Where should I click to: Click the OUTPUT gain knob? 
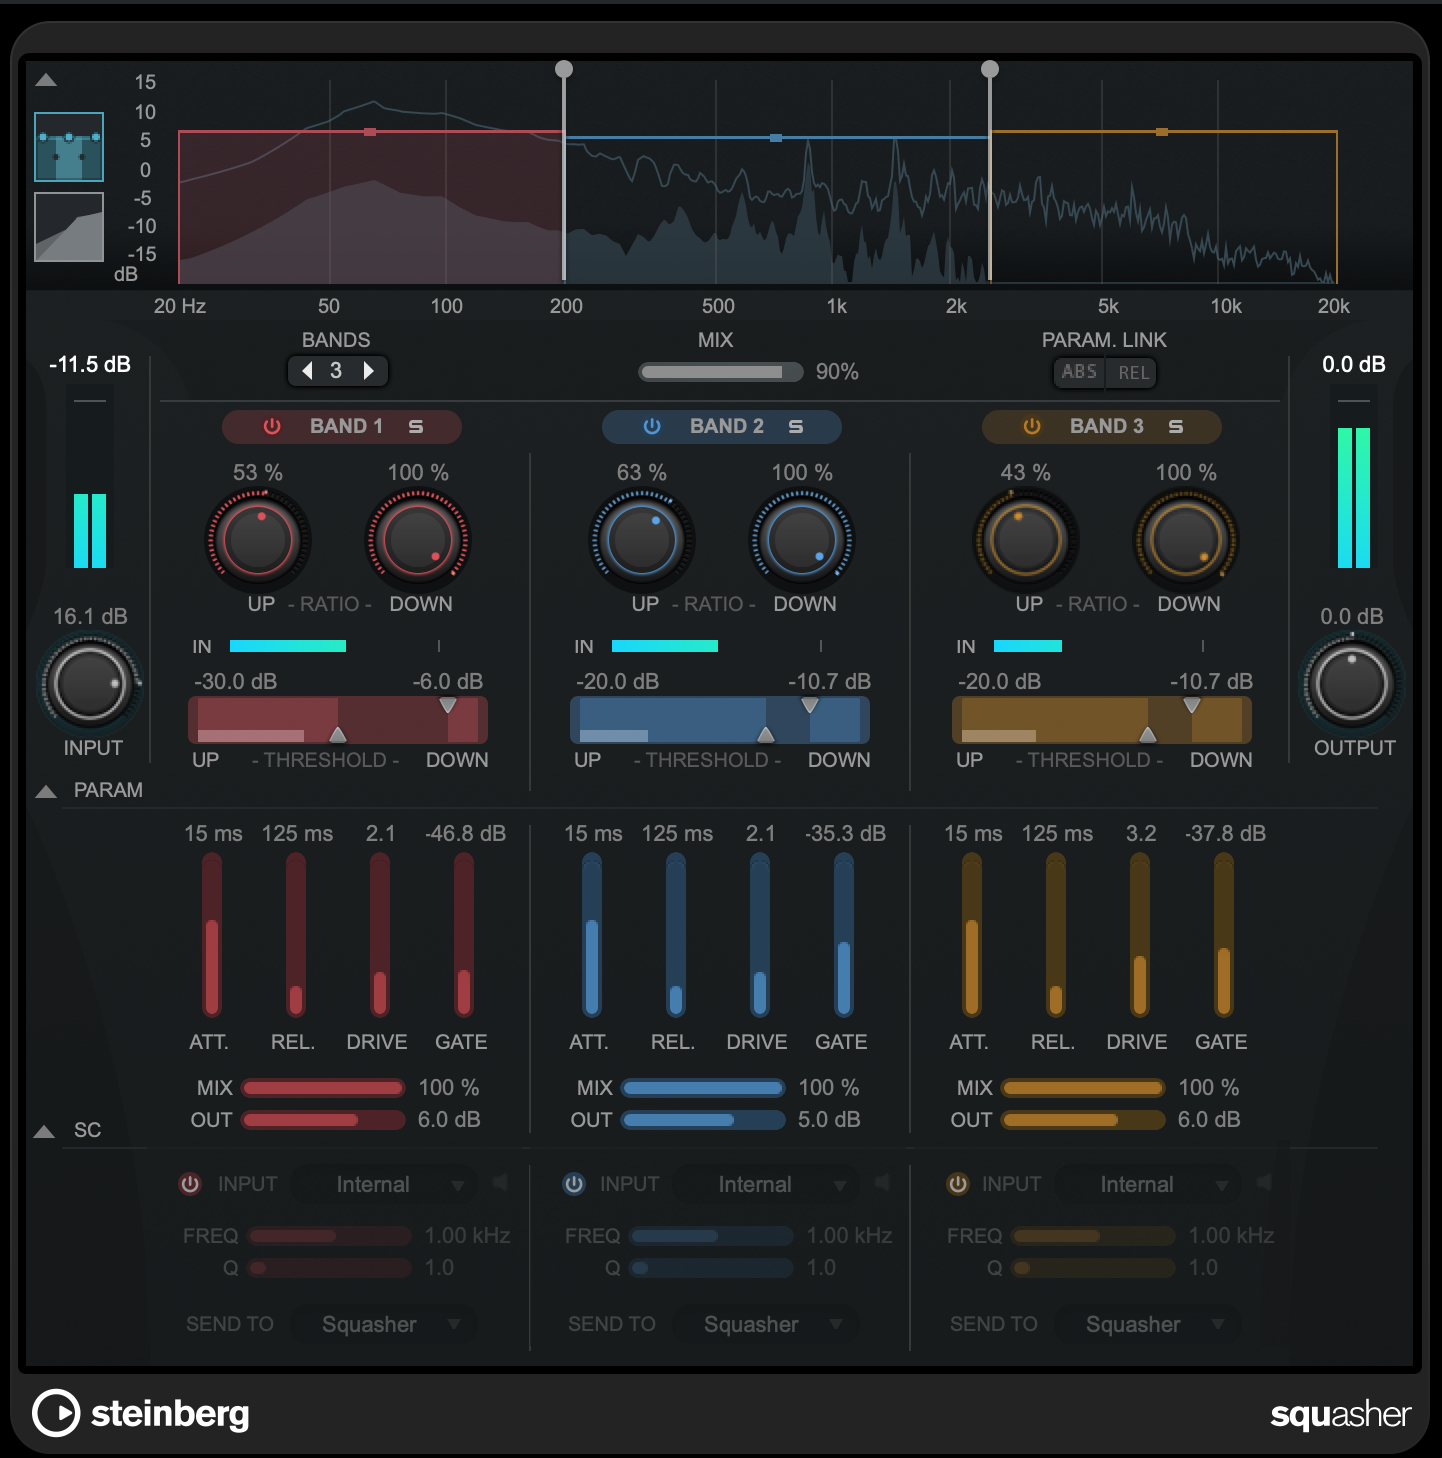[x=1352, y=685]
